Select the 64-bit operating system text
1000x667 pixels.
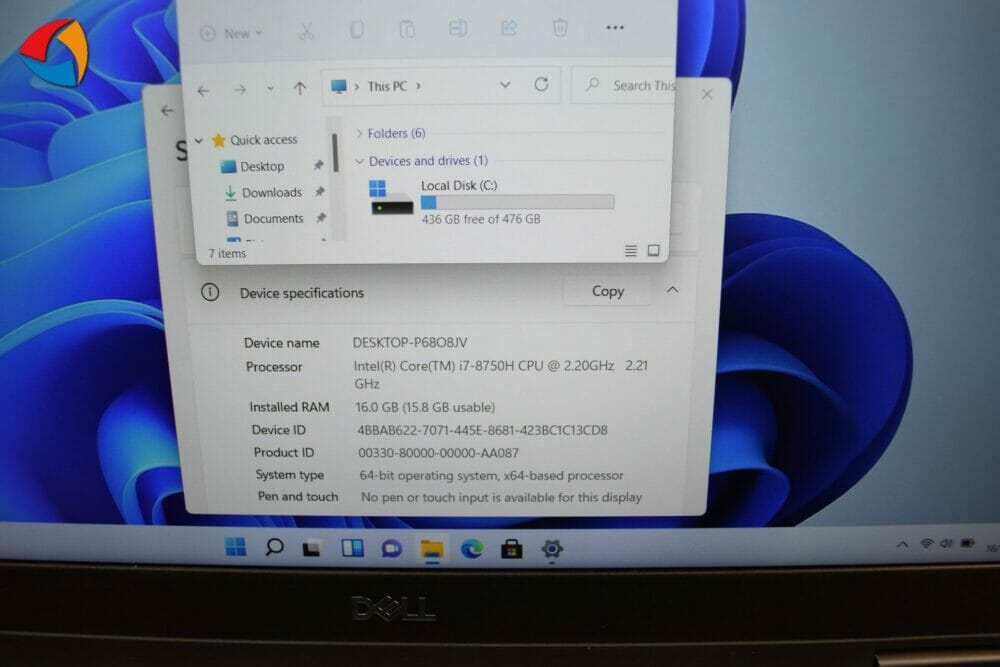point(492,475)
